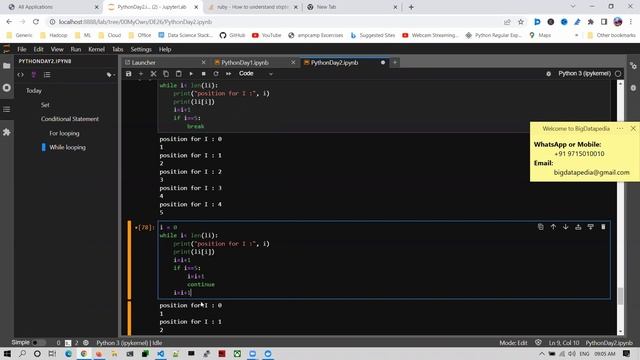The height and width of the screenshot is (360, 640).
Task: Open the GitHub bookmark
Action: 232,36
